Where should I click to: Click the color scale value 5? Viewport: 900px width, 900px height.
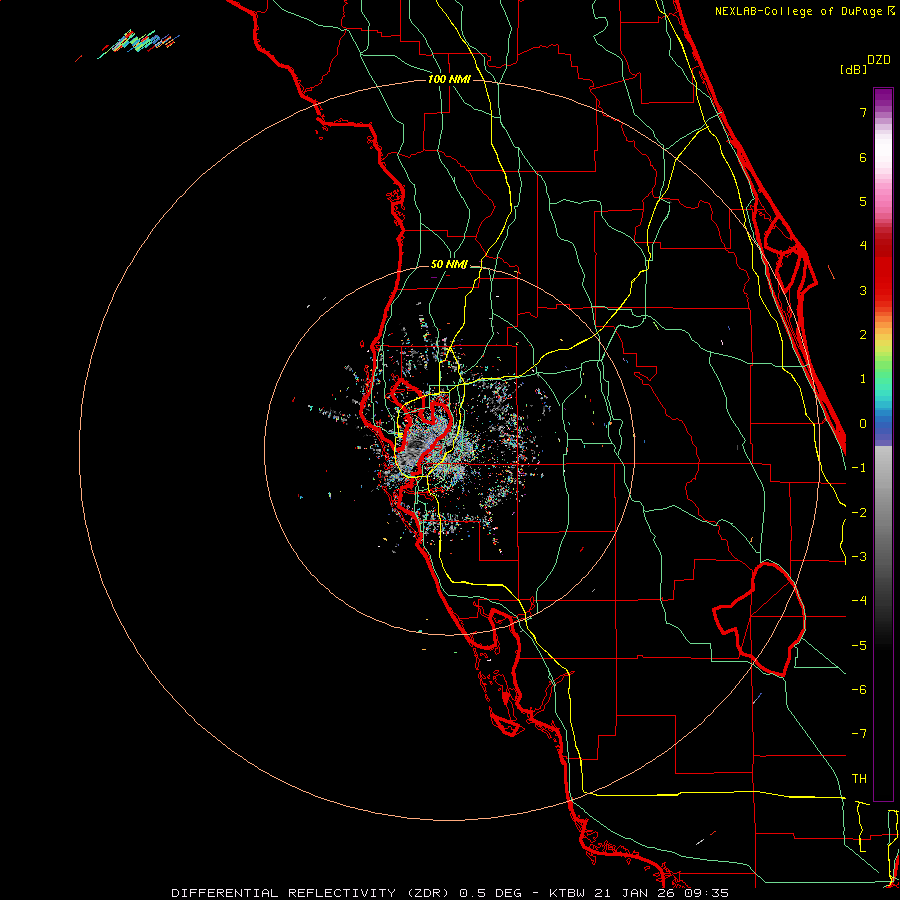(863, 201)
